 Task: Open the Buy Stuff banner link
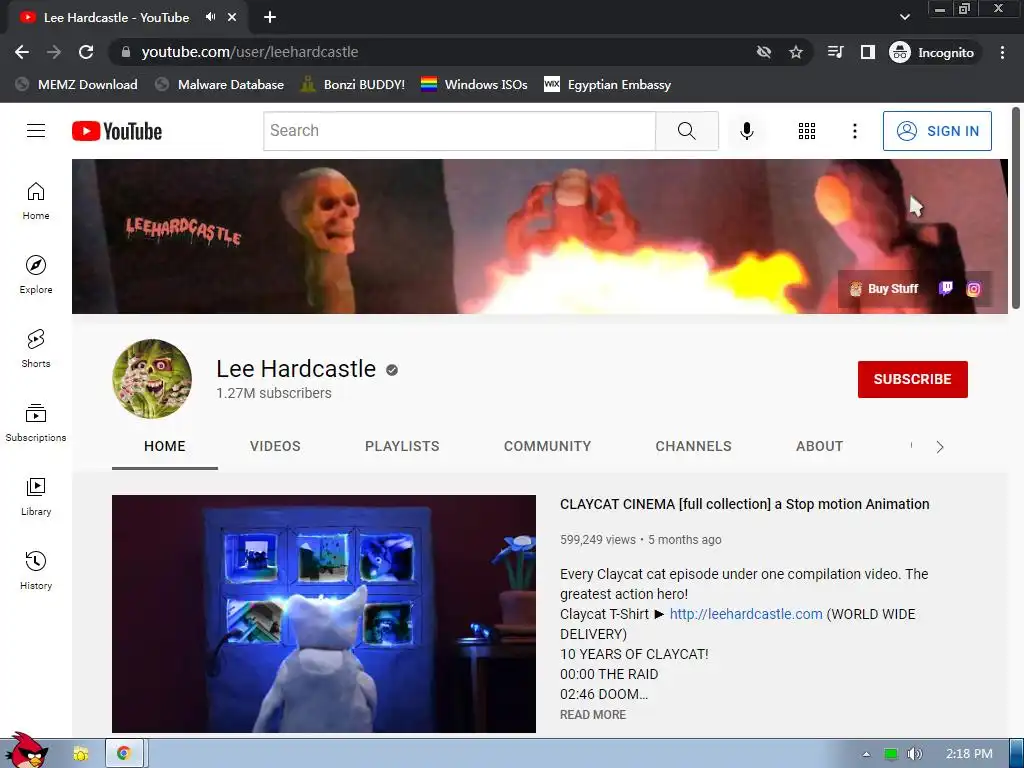click(x=884, y=289)
